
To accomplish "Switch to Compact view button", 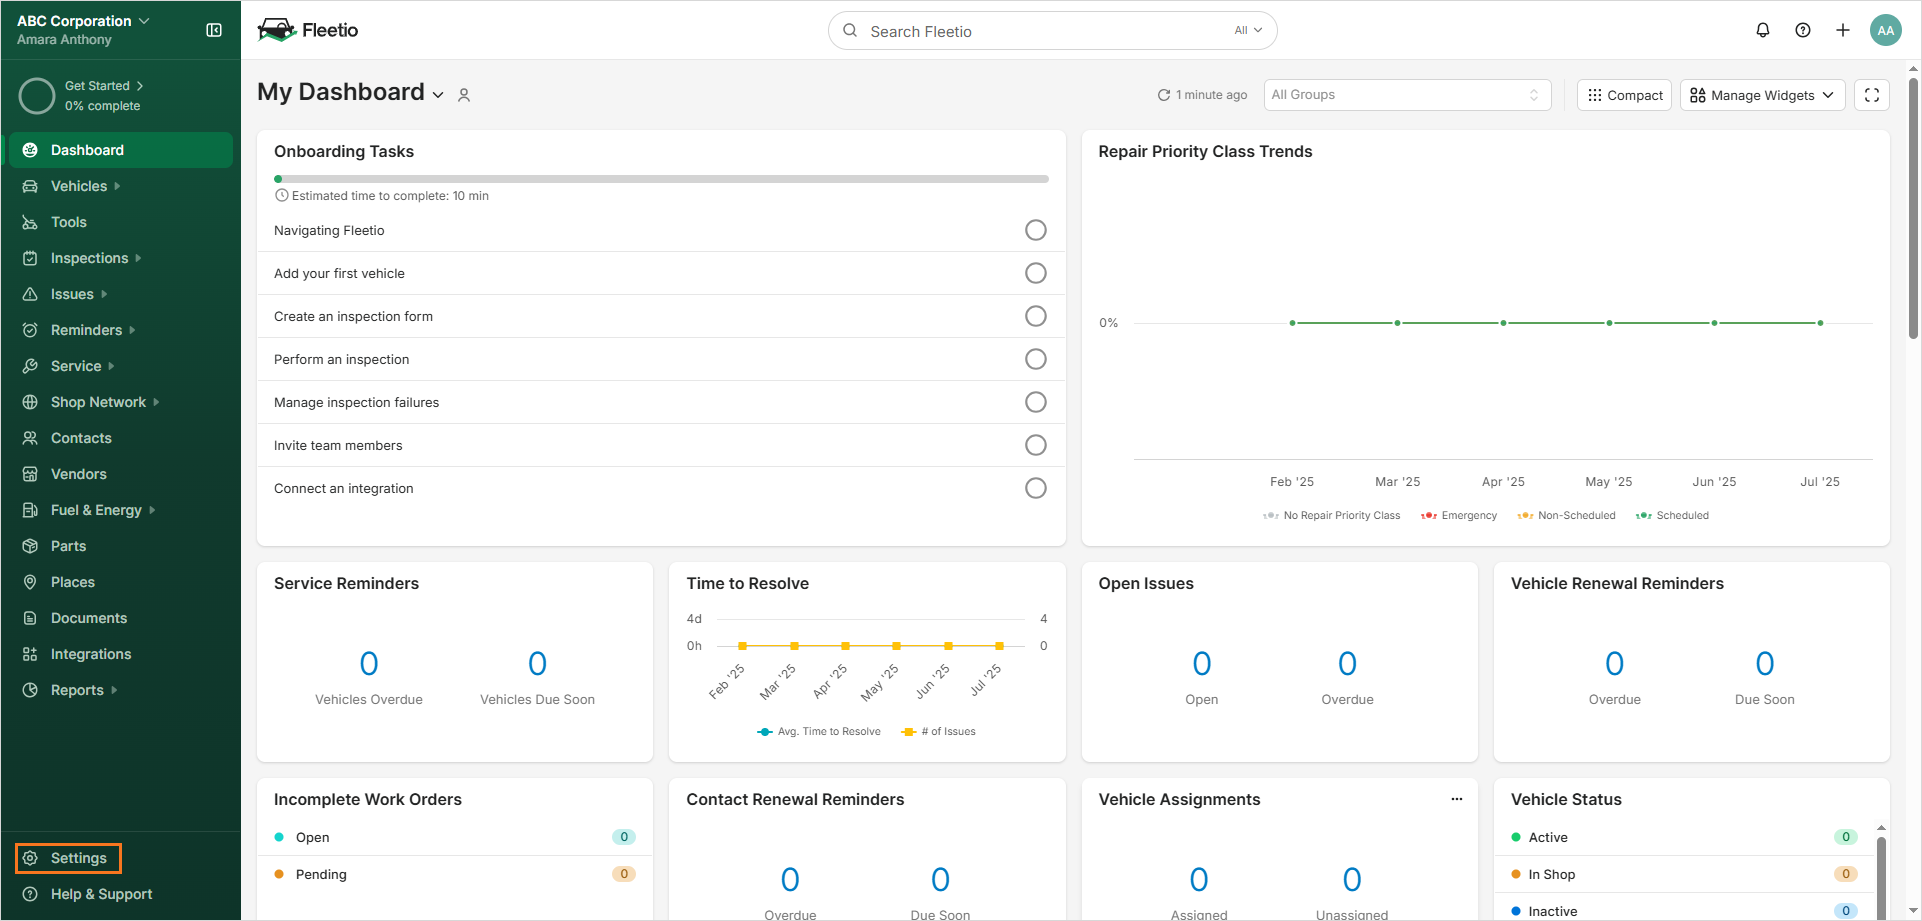I will coord(1624,95).
